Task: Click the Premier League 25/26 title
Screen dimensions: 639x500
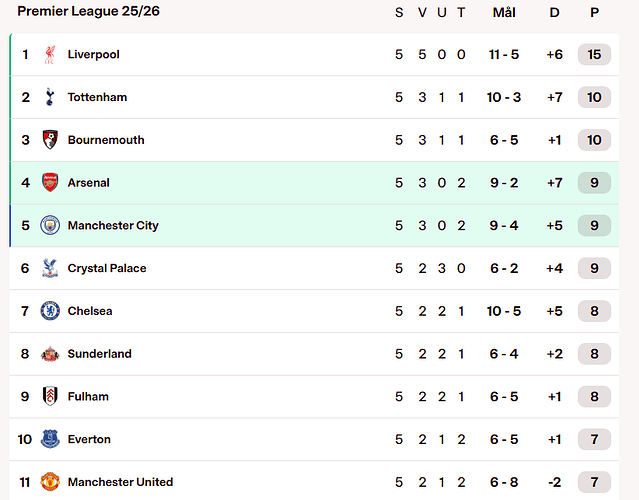Action: coord(88,11)
